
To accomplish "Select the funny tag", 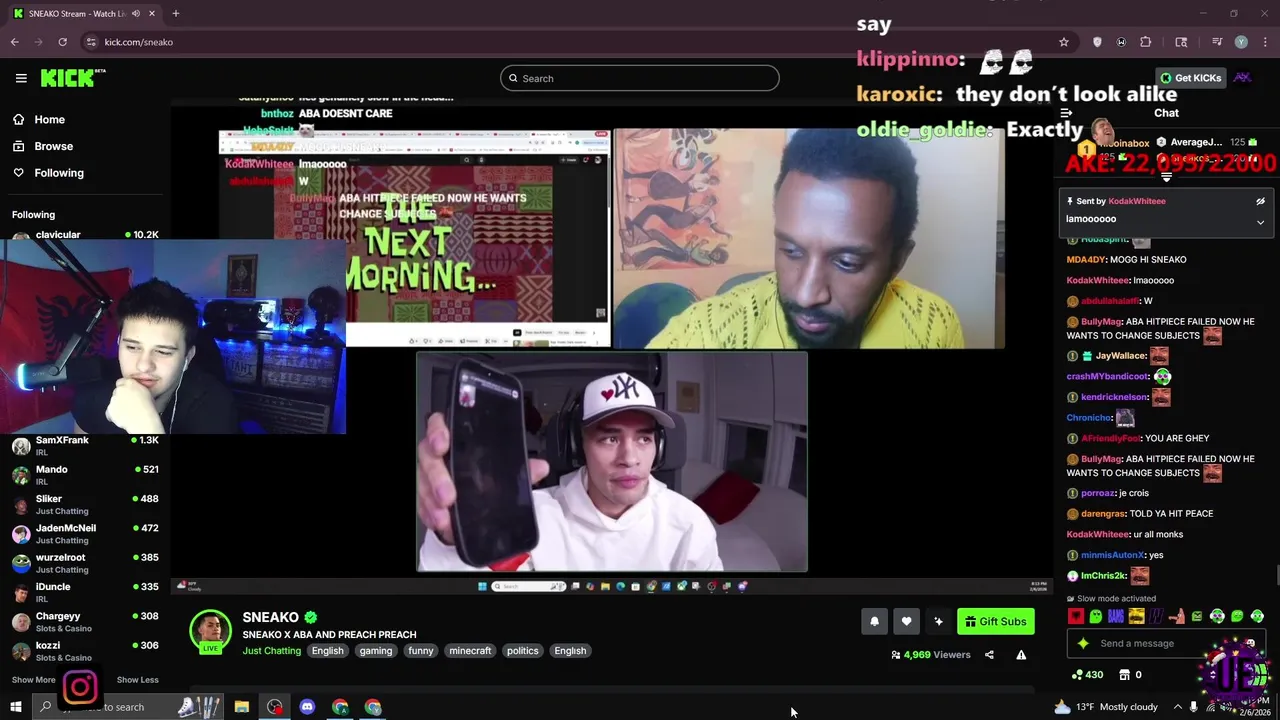I will pyautogui.click(x=421, y=651).
